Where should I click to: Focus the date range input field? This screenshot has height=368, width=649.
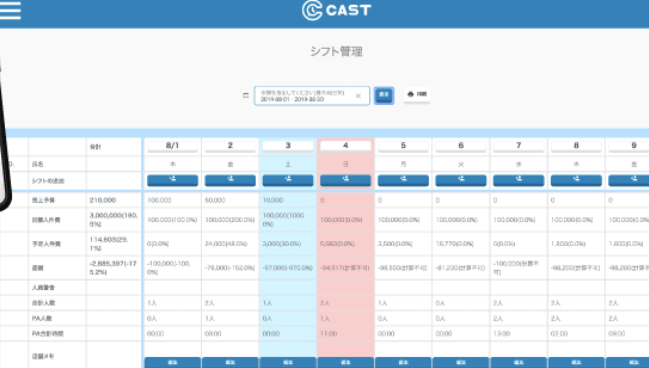coord(312,96)
